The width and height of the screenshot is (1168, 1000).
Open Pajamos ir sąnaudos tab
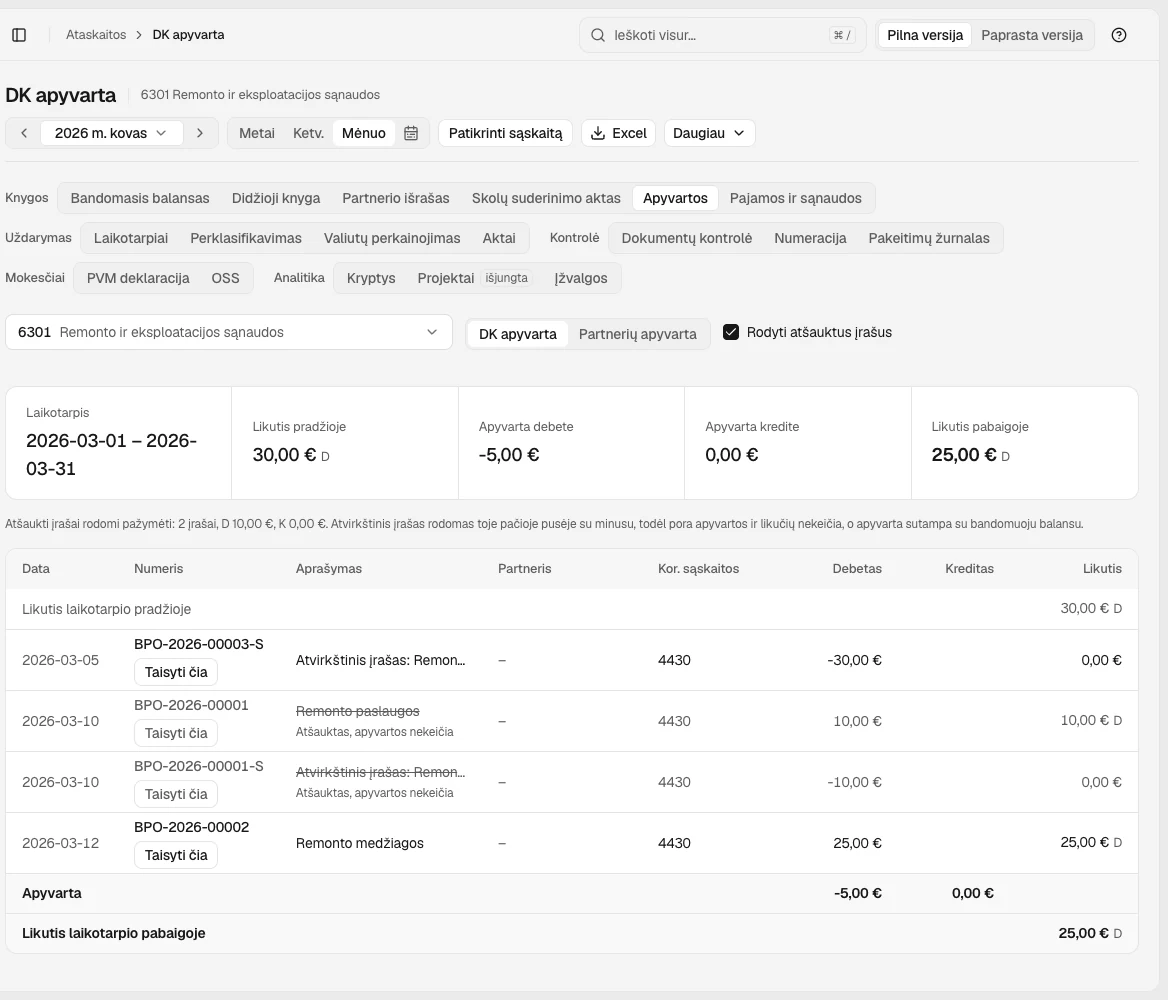tap(796, 198)
